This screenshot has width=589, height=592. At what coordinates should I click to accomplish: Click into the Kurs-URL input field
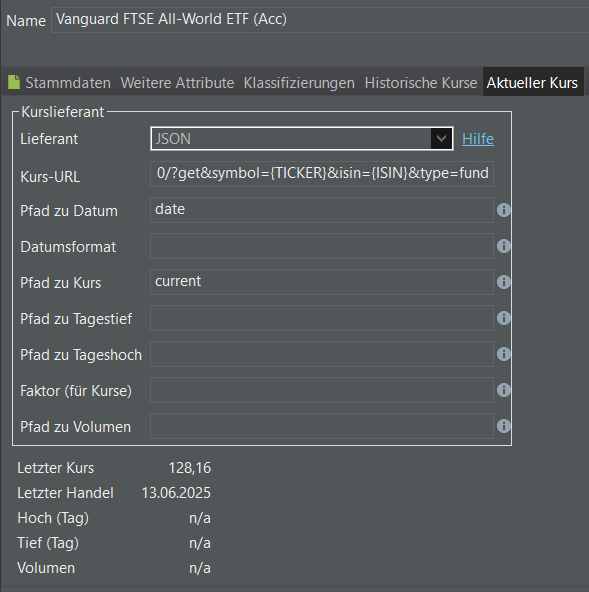pos(322,174)
